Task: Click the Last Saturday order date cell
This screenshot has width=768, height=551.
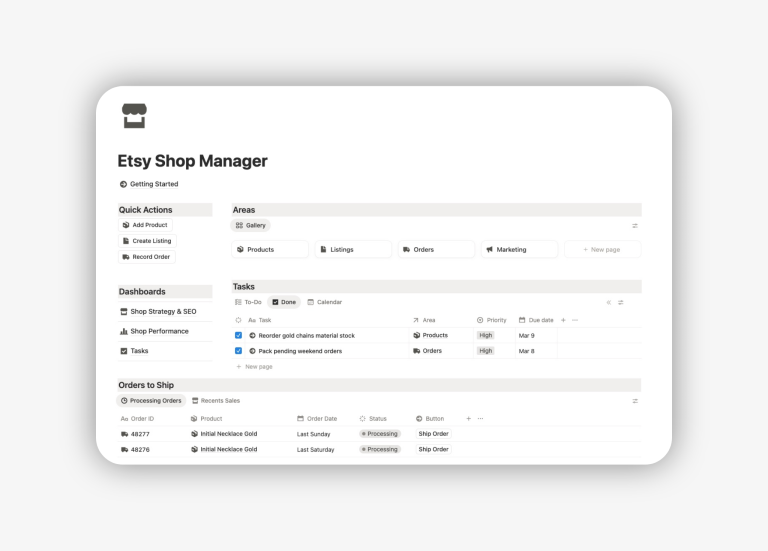Action: [x=315, y=450]
